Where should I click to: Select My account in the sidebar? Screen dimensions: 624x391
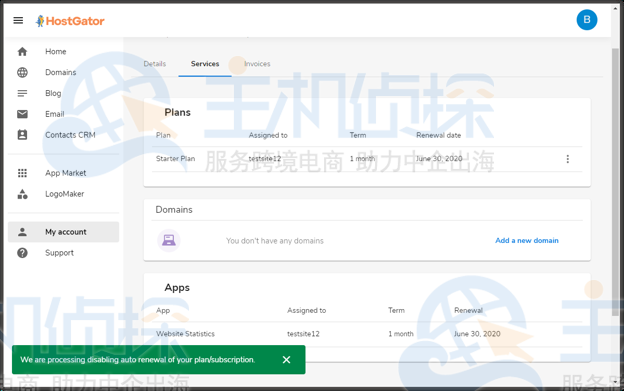tap(64, 232)
